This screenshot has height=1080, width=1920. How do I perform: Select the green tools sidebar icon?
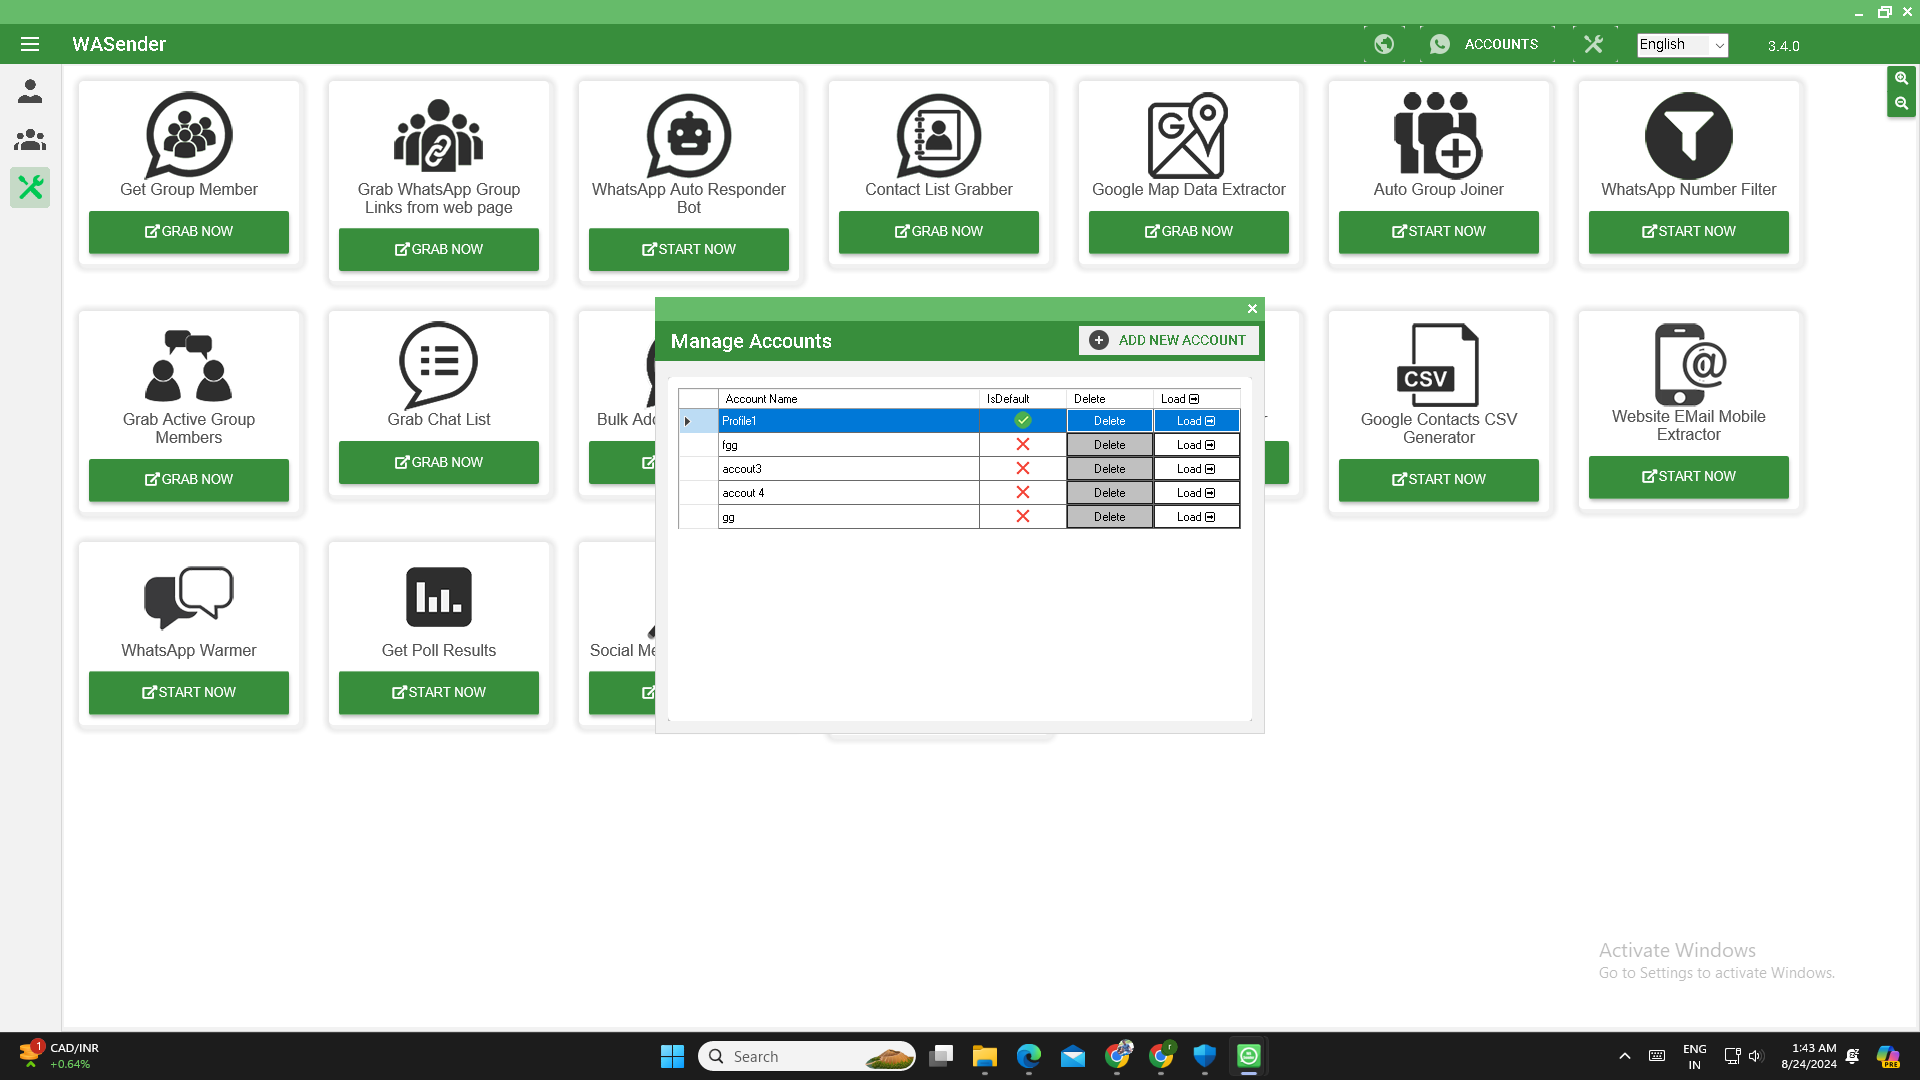tap(30, 187)
